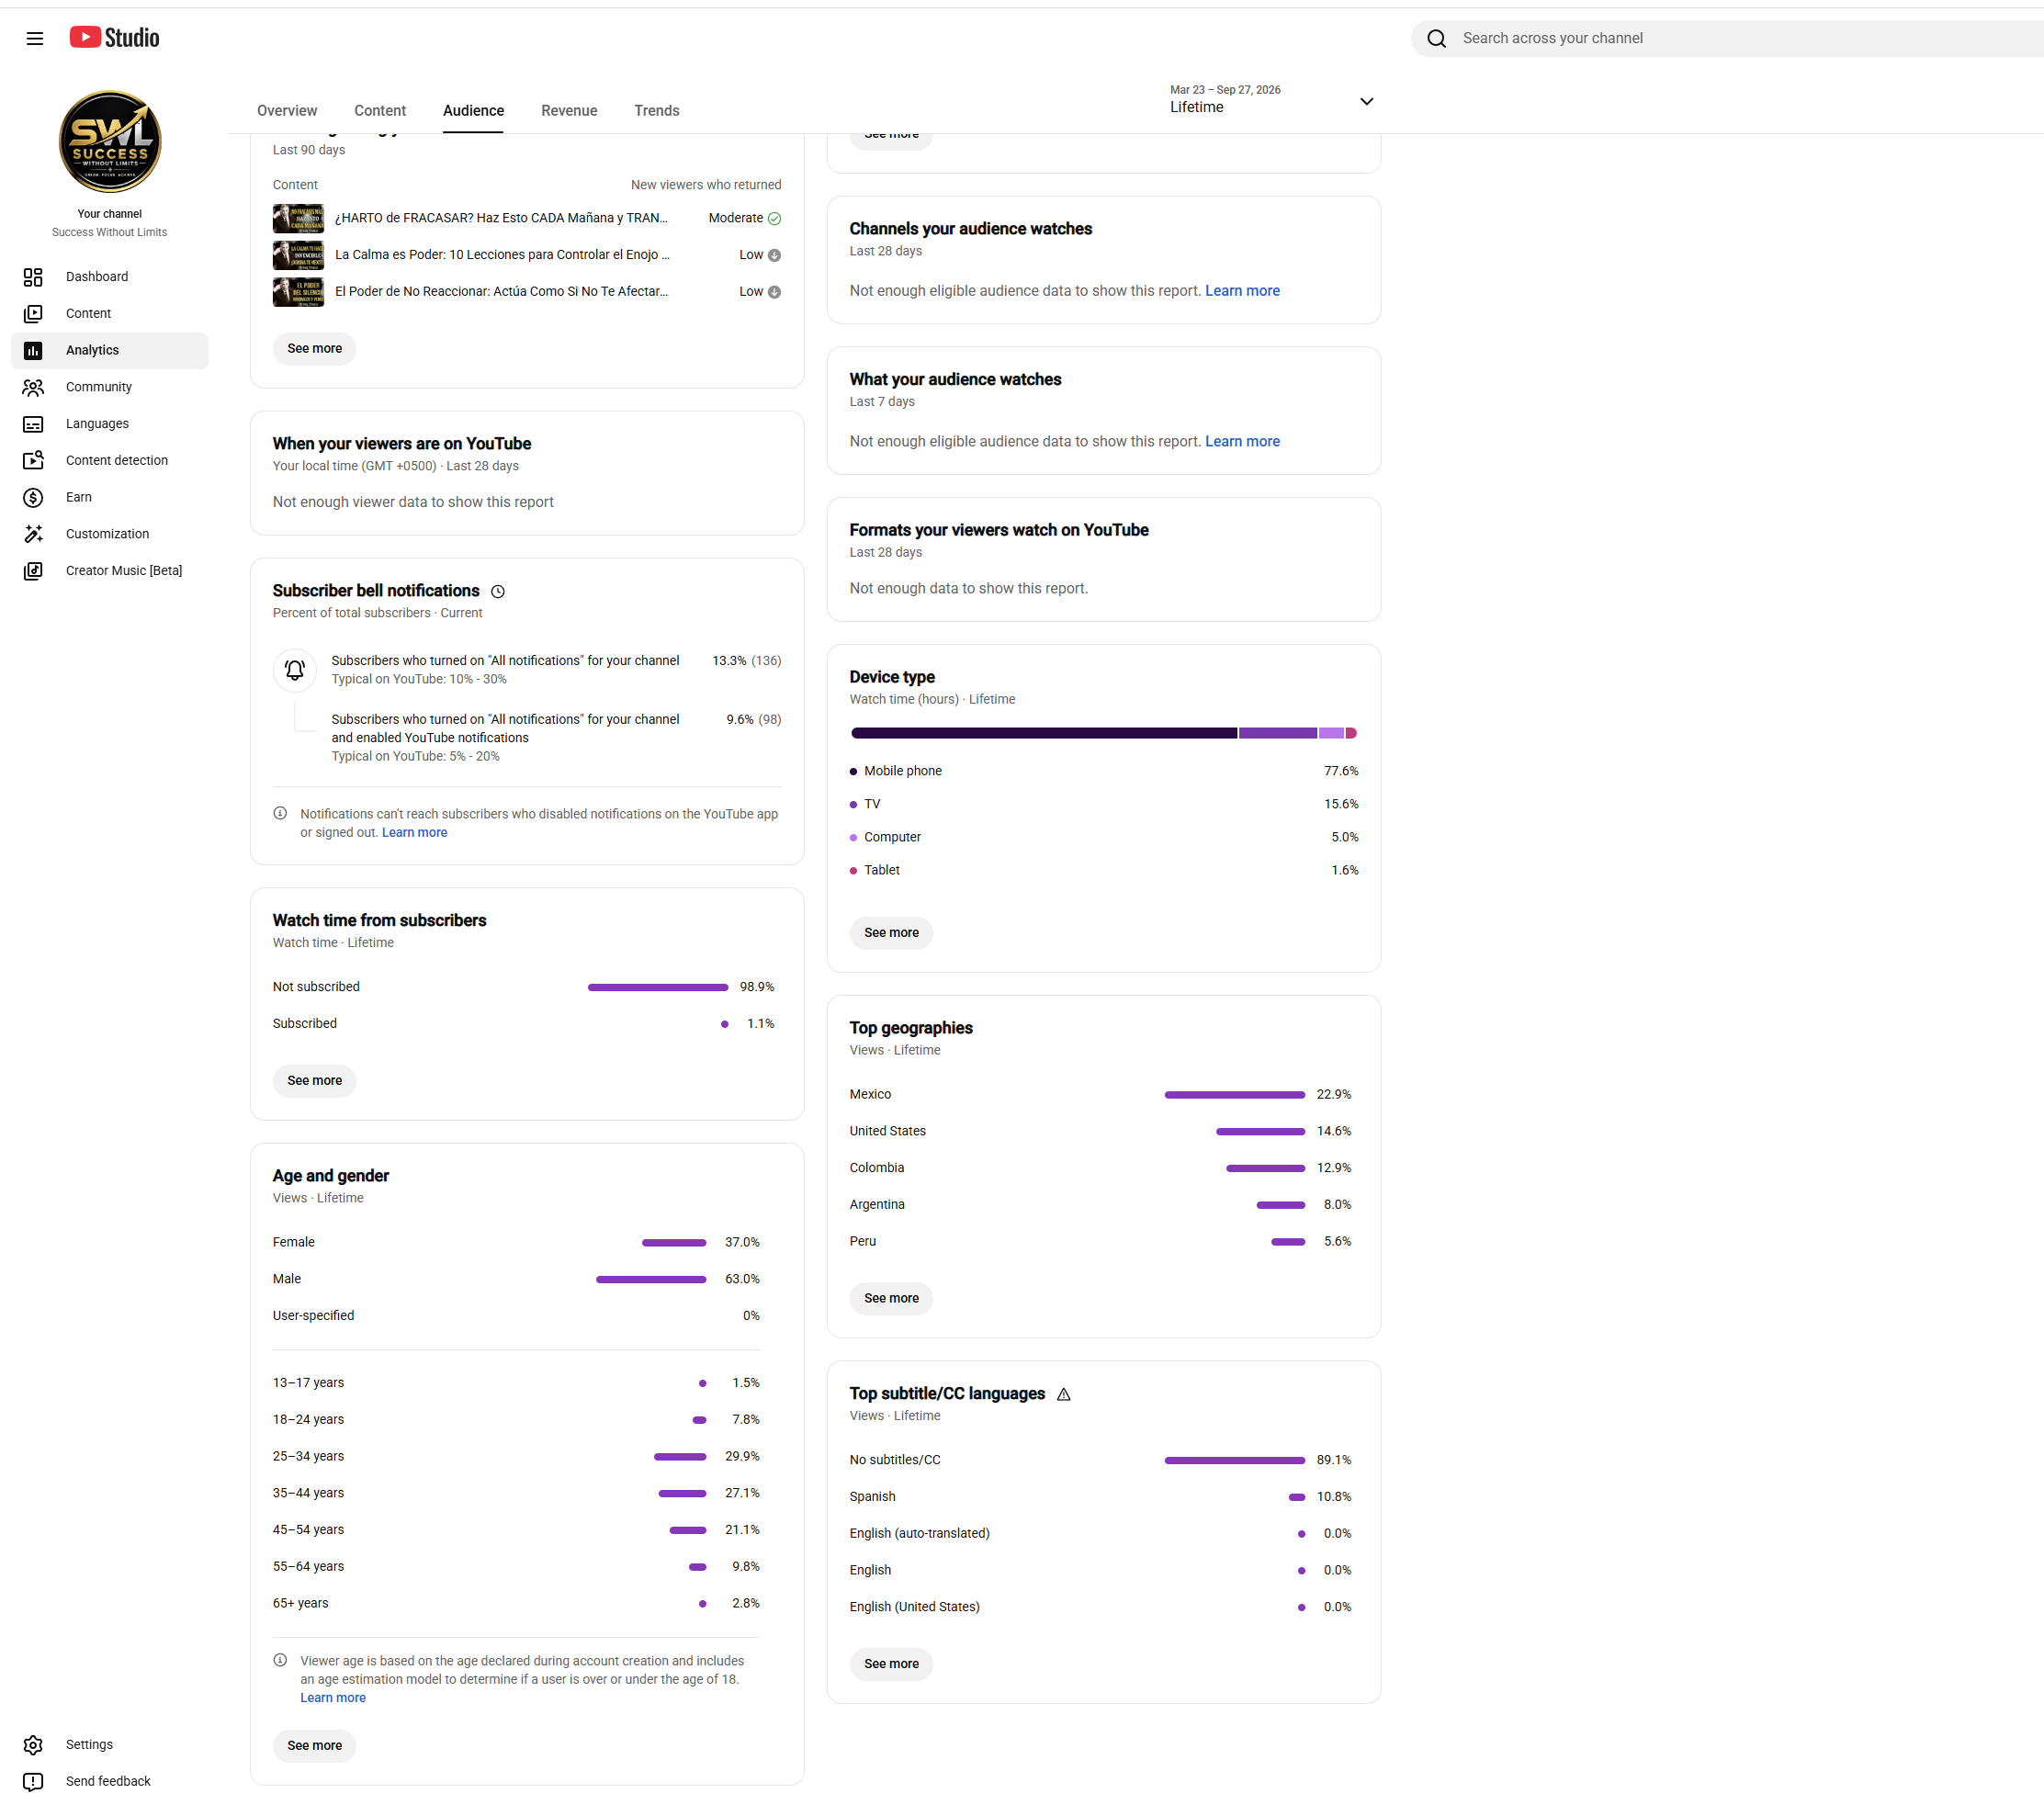Switch to the Trends tab
2044x1805 pixels.
656,111
